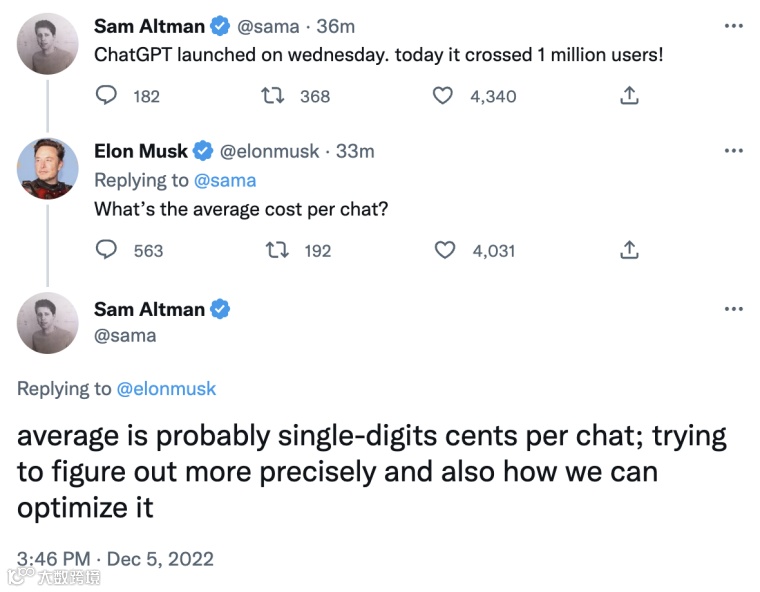Viewport: 760px width, 592px height.
Task: Open Sam Altman's name on first tweet
Action: (x=149, y=26)
